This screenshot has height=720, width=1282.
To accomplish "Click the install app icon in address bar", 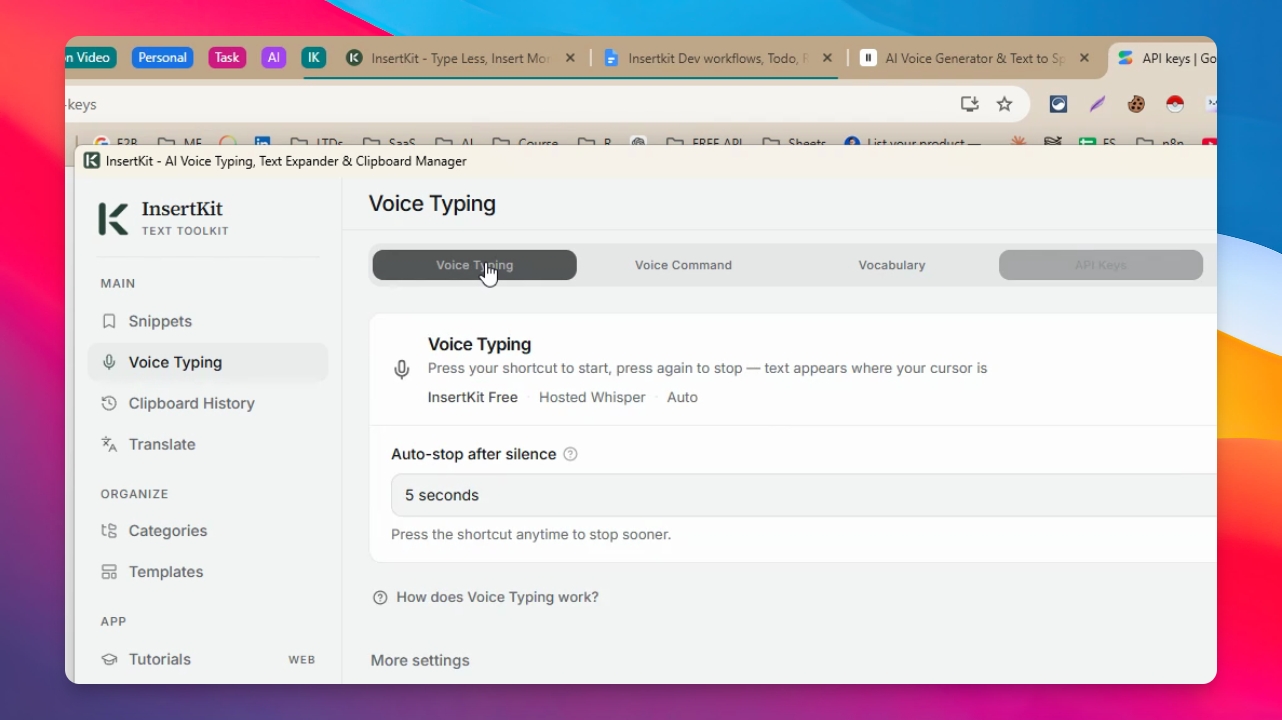I will [969, 104].
